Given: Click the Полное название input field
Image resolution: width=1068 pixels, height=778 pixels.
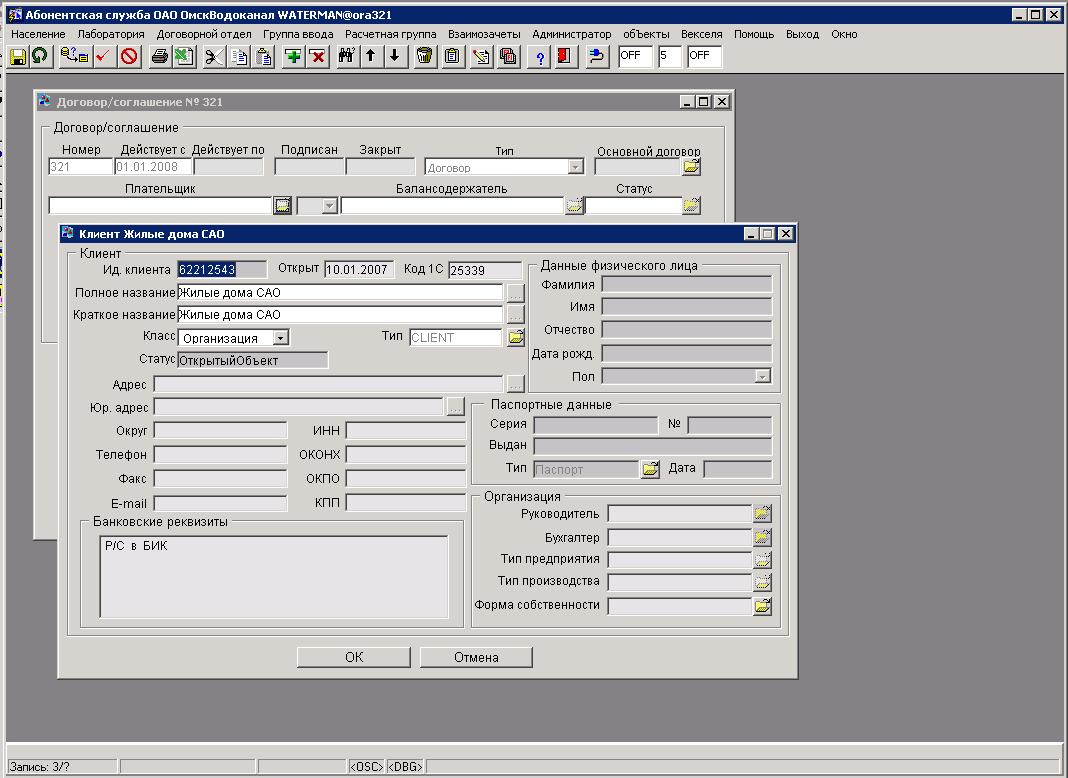Looking at the screenshot, I should [x=340, y=293].
